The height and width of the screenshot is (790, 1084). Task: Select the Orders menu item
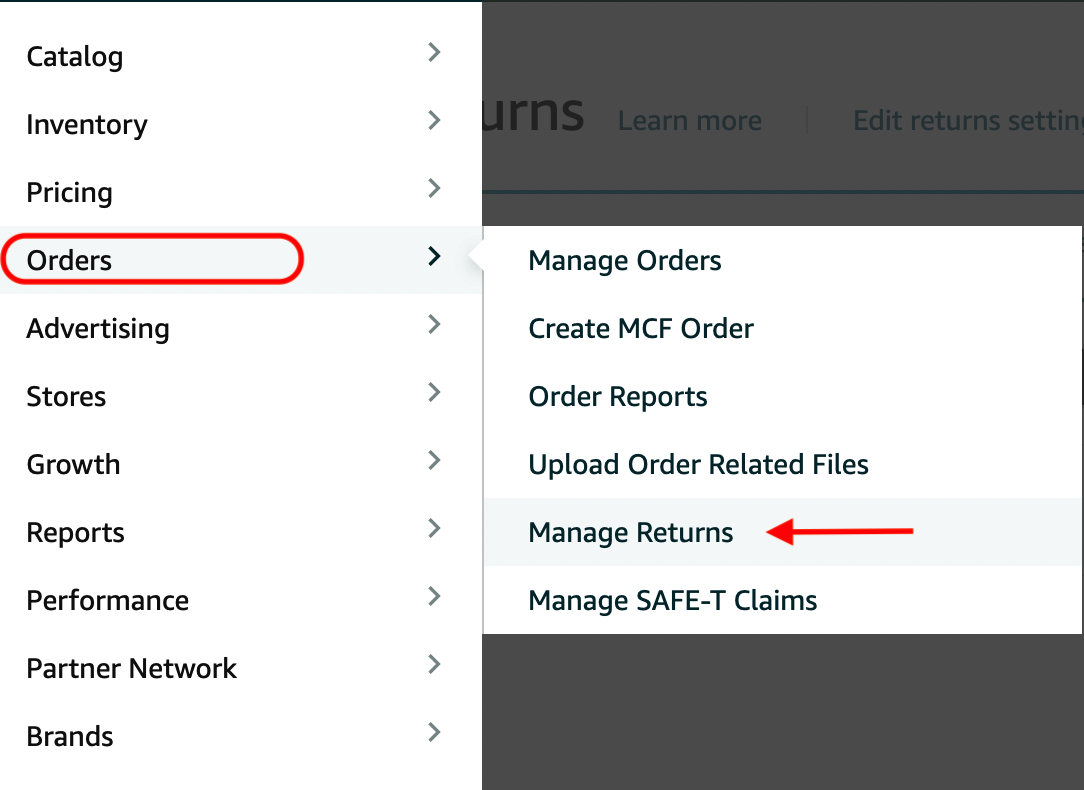click(241, 260)
